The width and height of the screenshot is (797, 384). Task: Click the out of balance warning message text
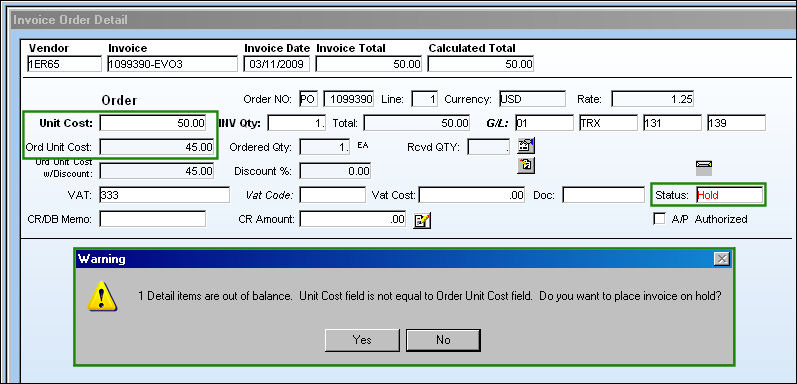[x=430, y=296]
